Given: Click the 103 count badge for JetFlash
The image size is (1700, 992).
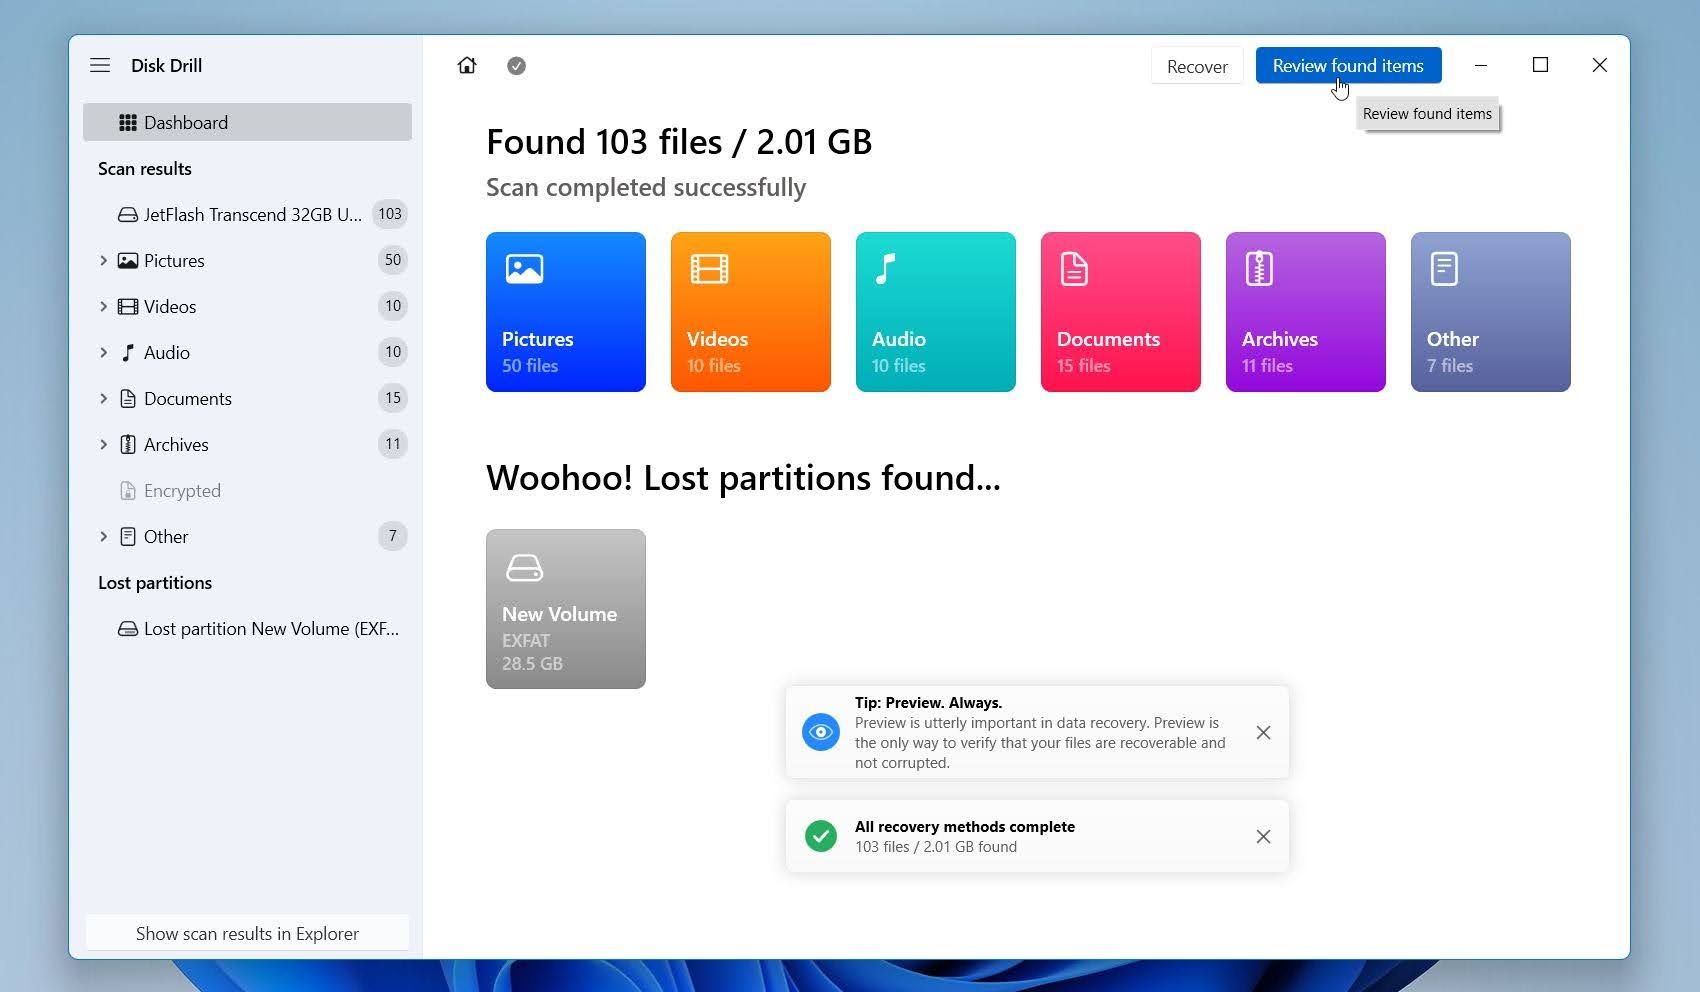Looking at the screenshot, I should coord(390,214).
